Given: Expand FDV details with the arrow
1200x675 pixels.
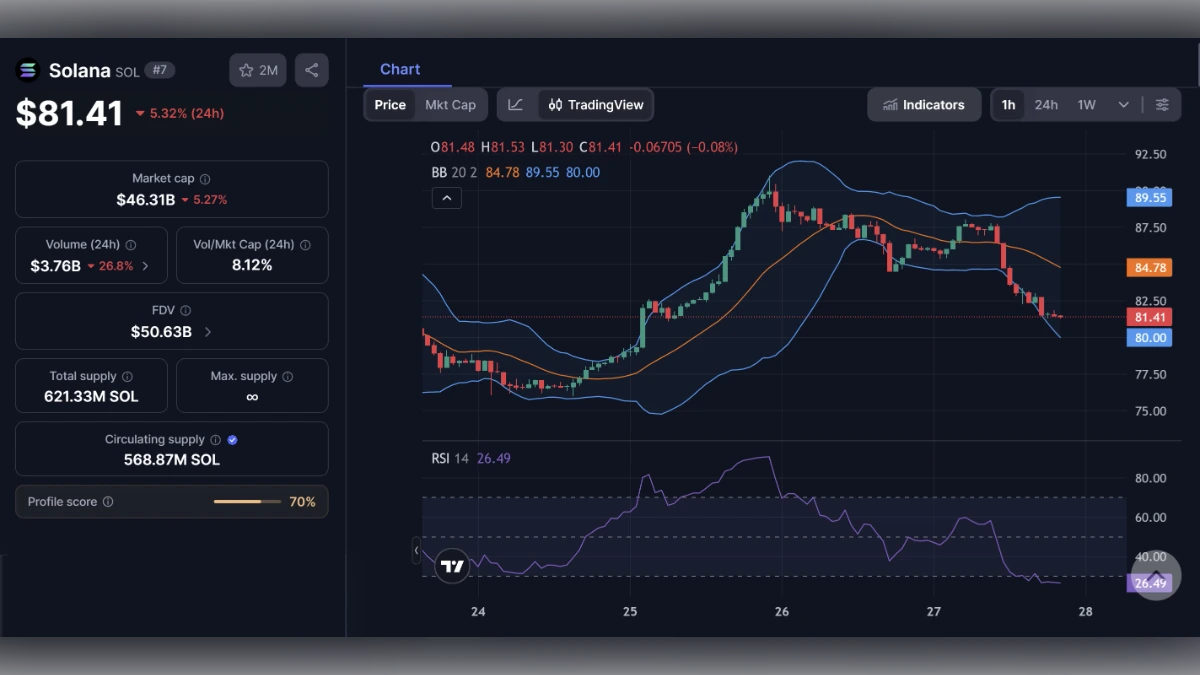Looking at the screenshot, I should coord(207,331).
